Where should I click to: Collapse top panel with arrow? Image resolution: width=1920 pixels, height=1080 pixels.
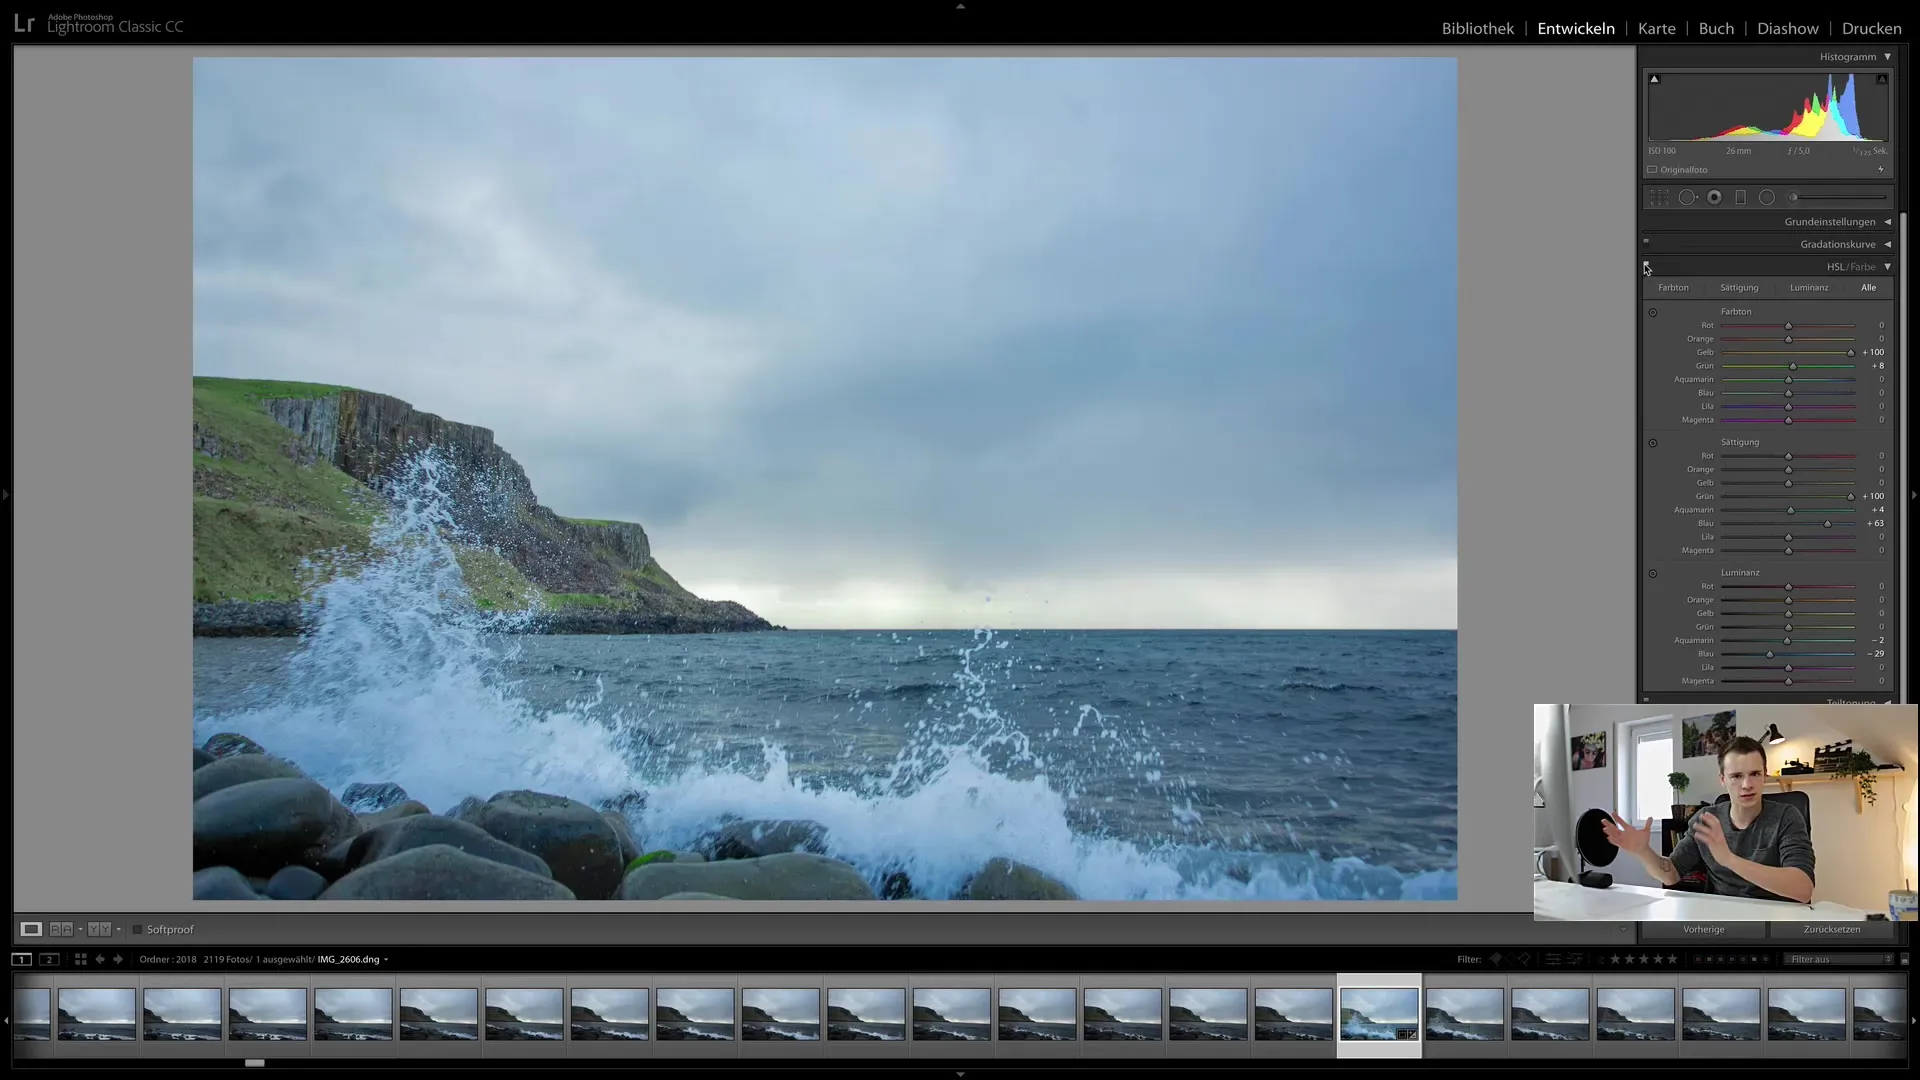pos(960,6)
